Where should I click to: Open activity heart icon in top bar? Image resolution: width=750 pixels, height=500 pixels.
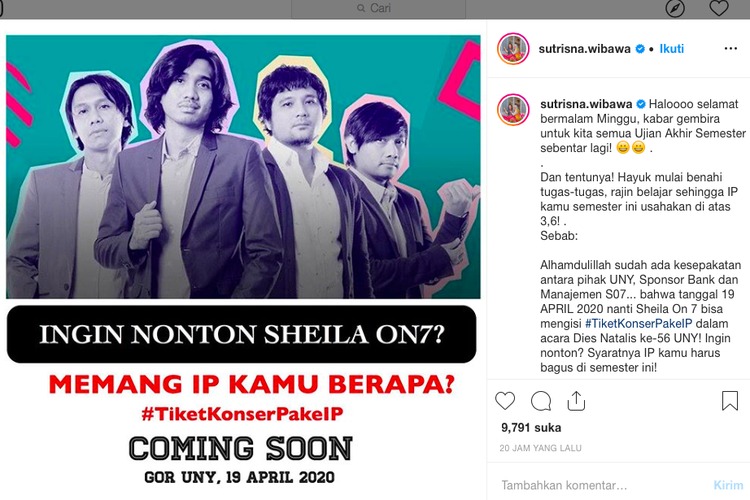coord(718,8)
